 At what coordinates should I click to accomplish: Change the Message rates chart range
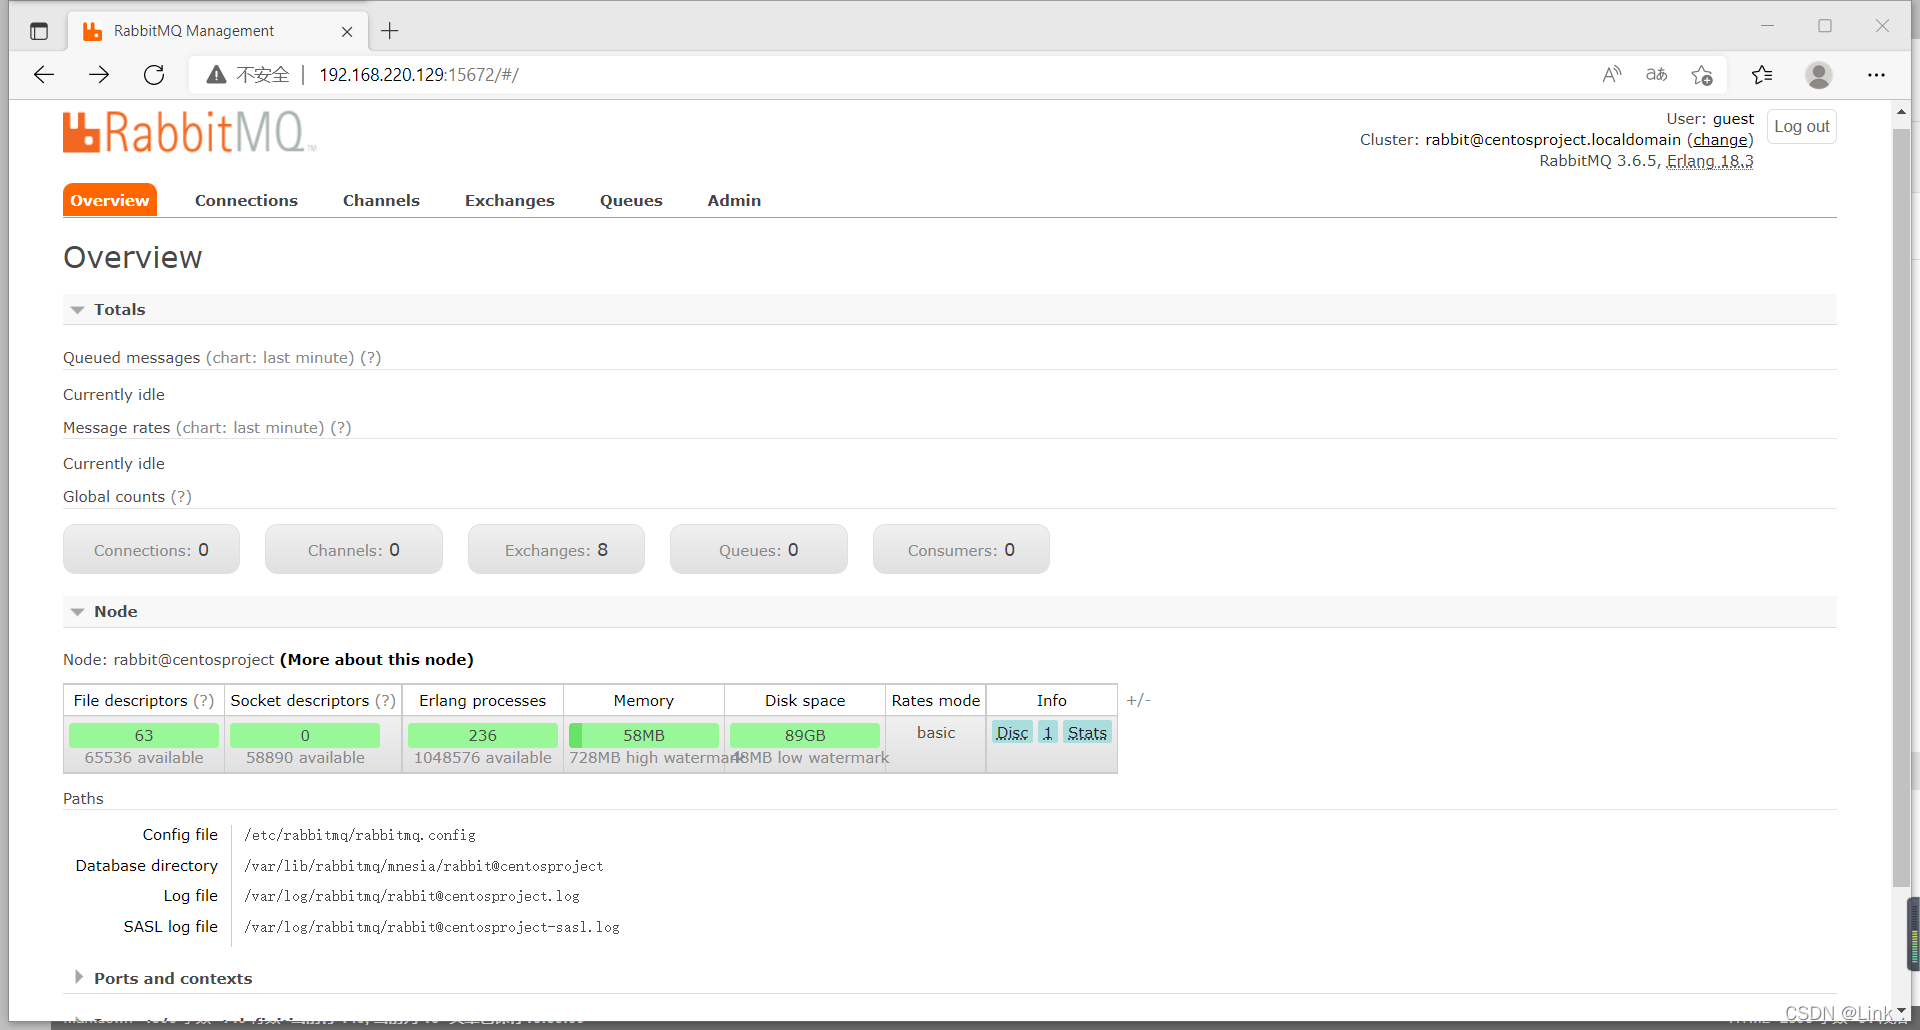(x=250, y=428)
